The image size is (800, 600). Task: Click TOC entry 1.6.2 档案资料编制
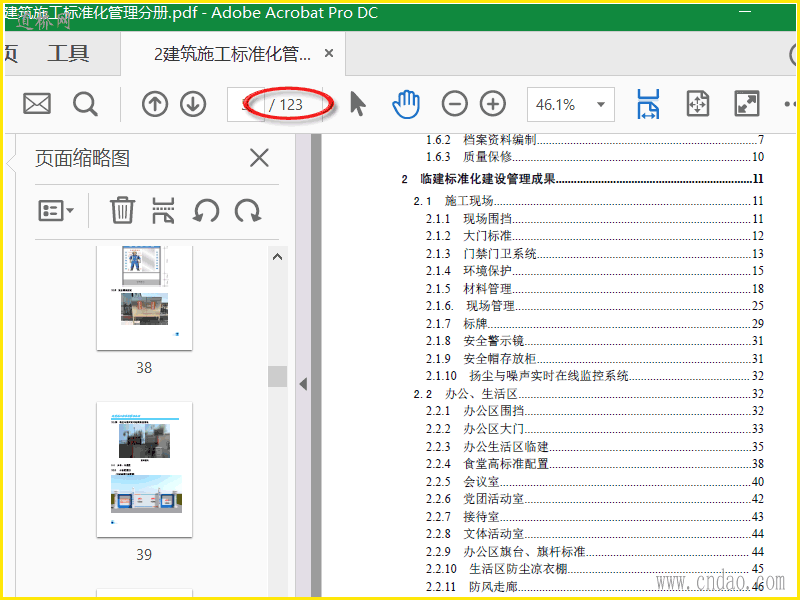coord(595,139)
